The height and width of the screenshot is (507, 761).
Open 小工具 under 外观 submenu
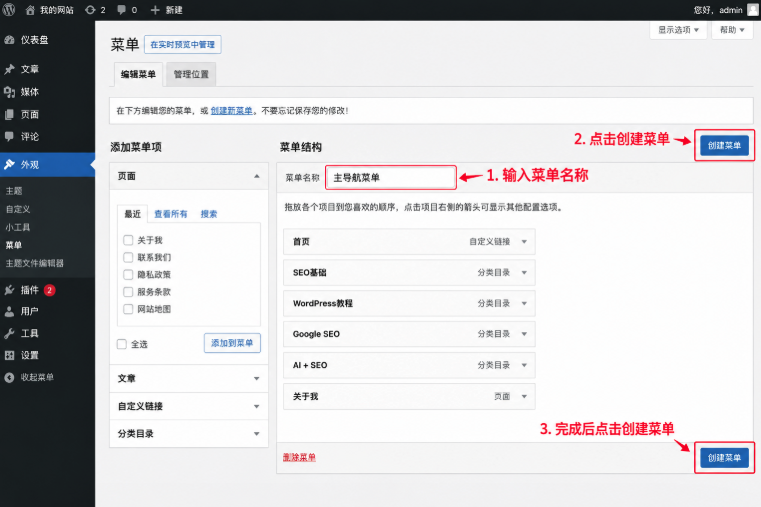tap(18, 227)
